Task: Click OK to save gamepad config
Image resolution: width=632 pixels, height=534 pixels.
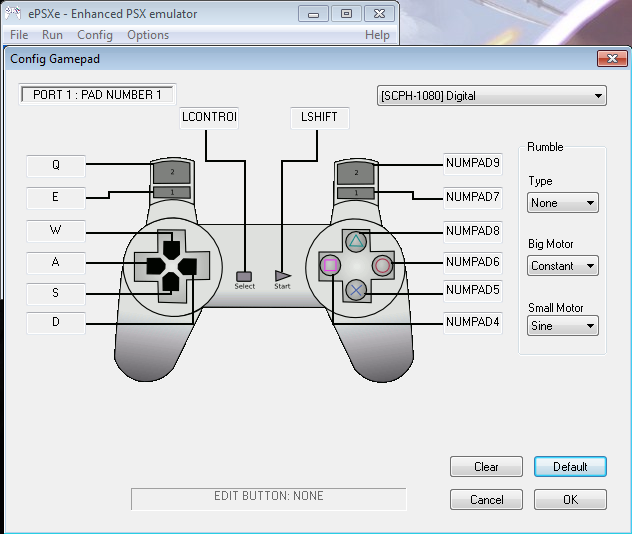Action: coord(570,500)
